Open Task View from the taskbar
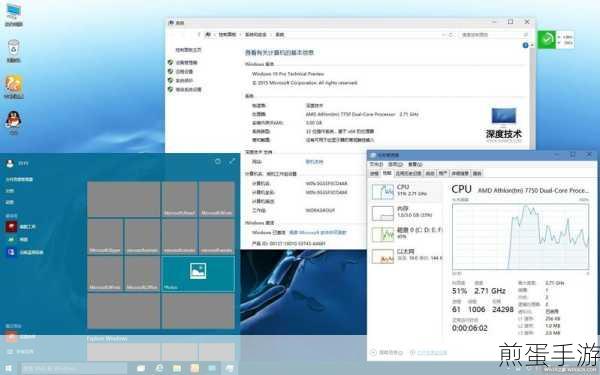 (x=141, y=368)
